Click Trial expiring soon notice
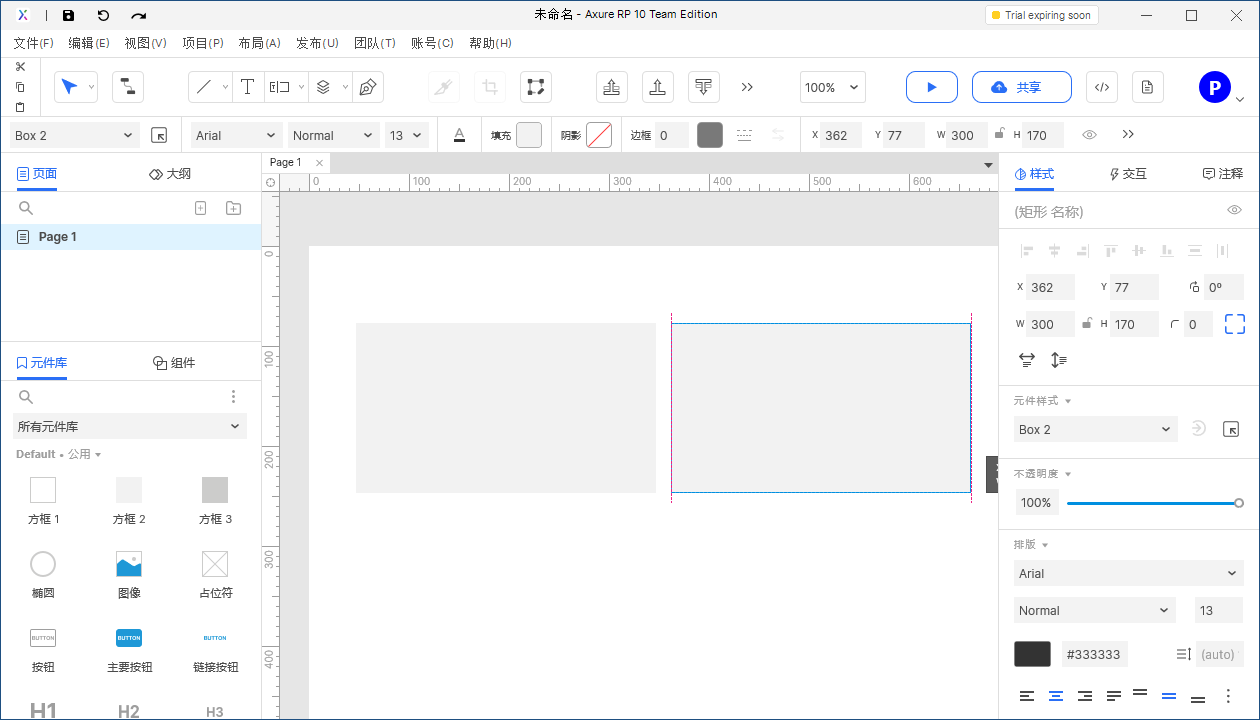Viewport: 1260px width, 720px height. 1041,15
